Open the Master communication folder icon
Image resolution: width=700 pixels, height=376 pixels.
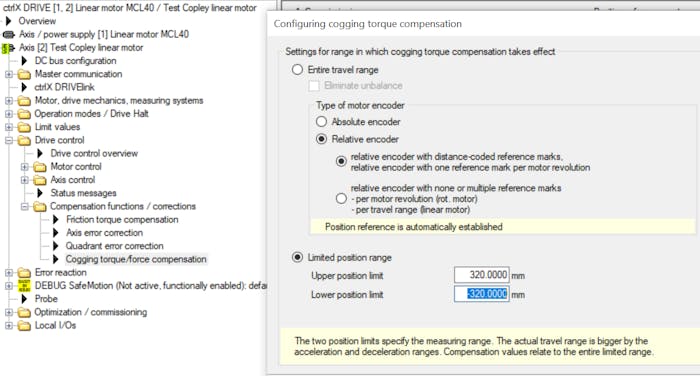tap(24, 74)
